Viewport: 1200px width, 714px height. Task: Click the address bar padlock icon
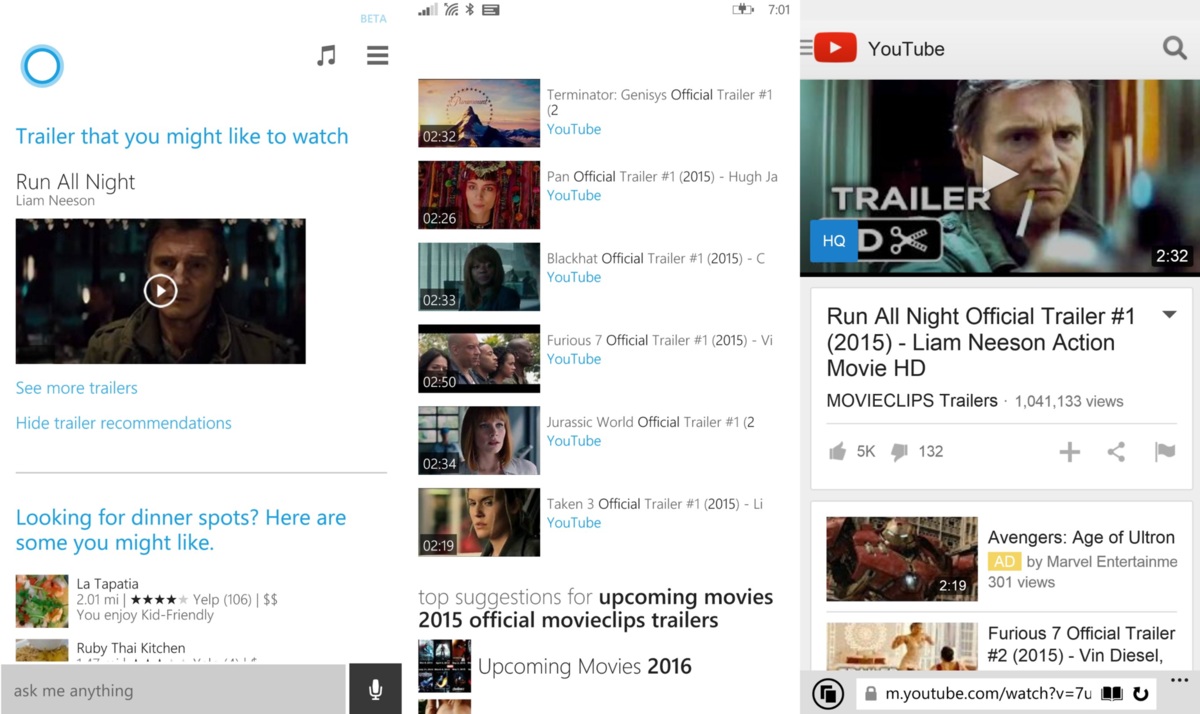870,693
